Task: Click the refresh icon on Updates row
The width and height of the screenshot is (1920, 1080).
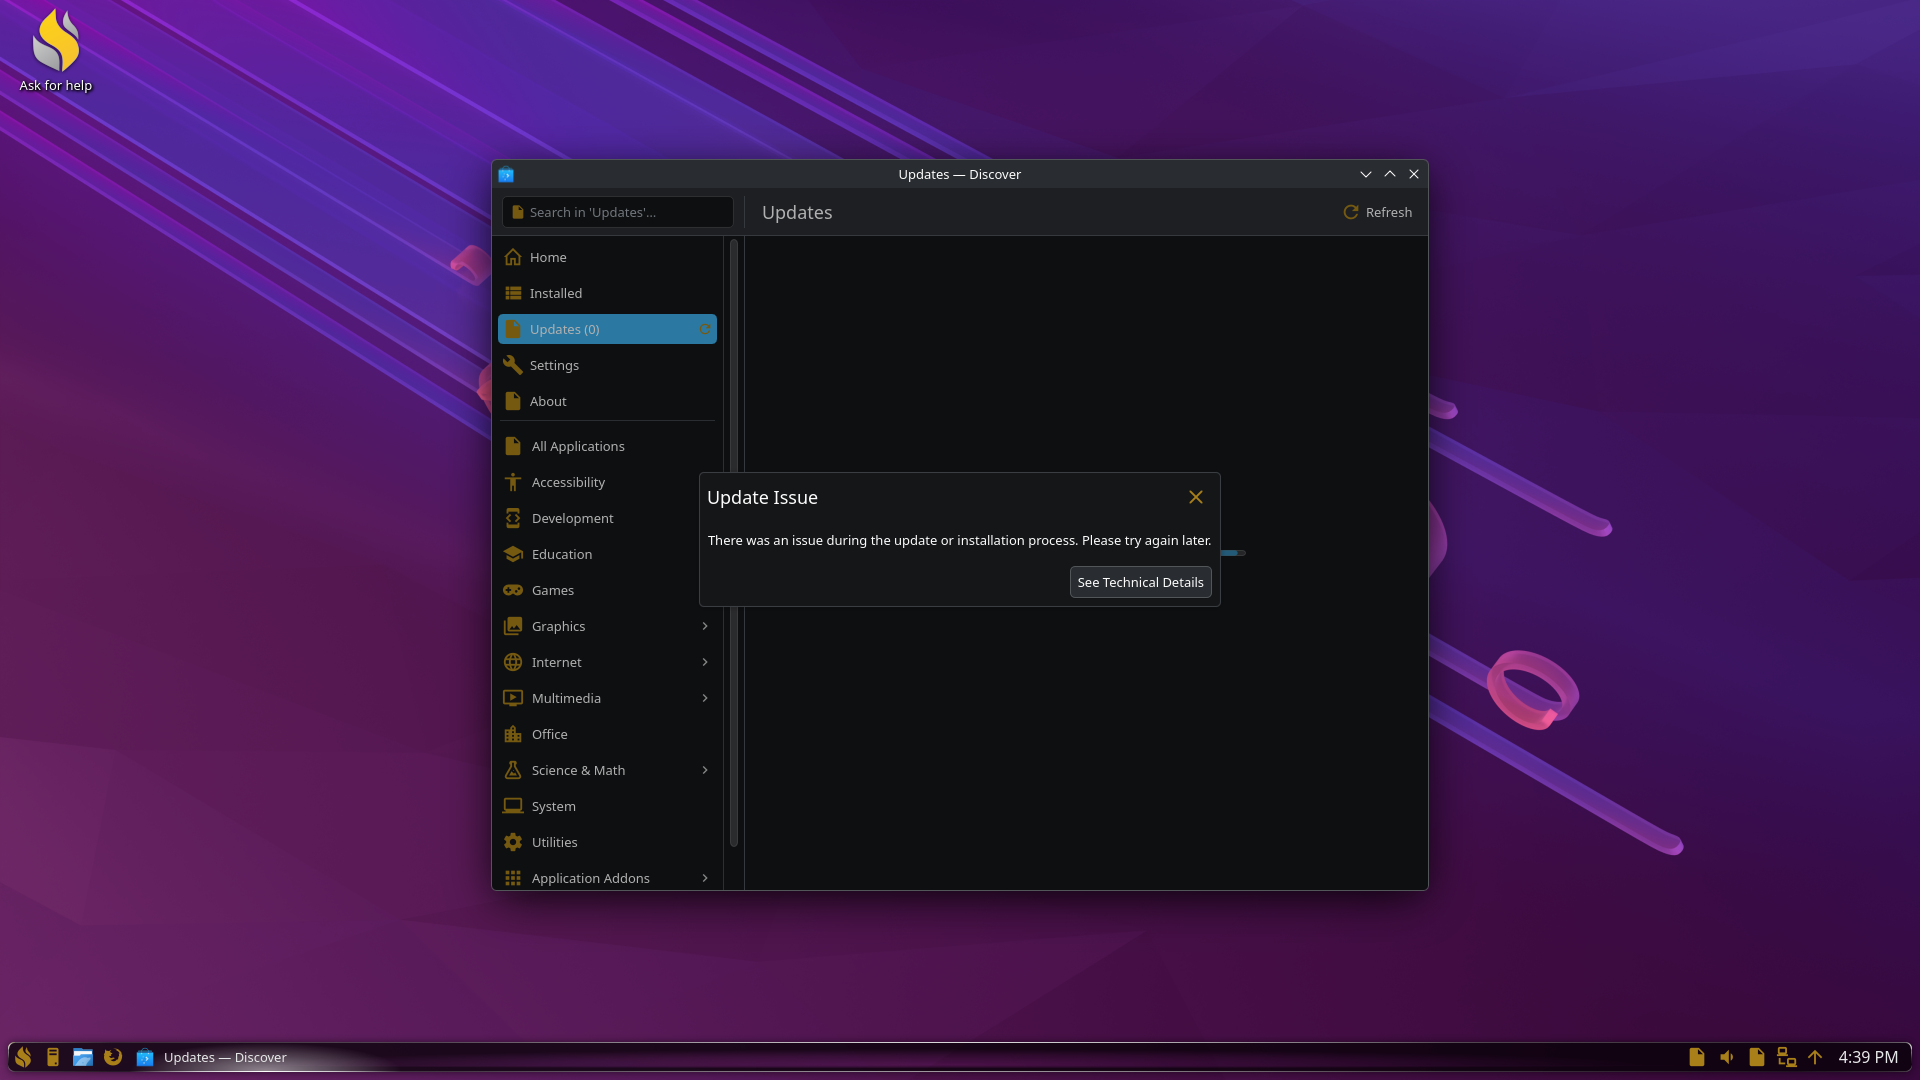Action: 705,329
